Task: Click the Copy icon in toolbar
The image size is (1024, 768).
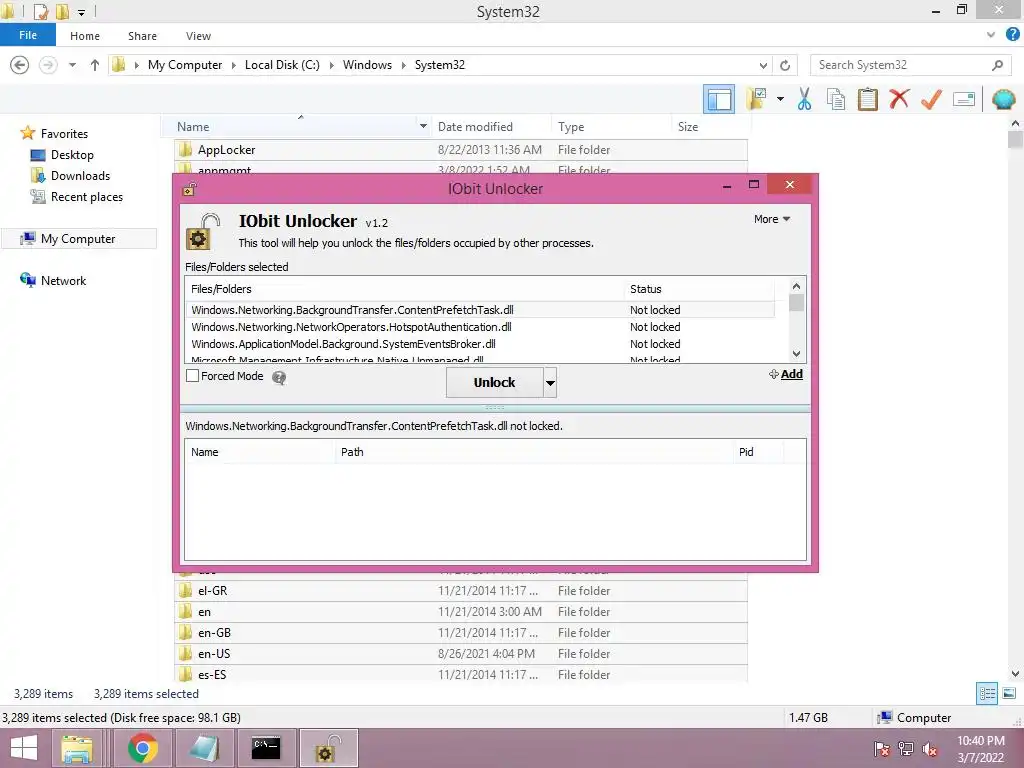Action: [x=836, y=99]
